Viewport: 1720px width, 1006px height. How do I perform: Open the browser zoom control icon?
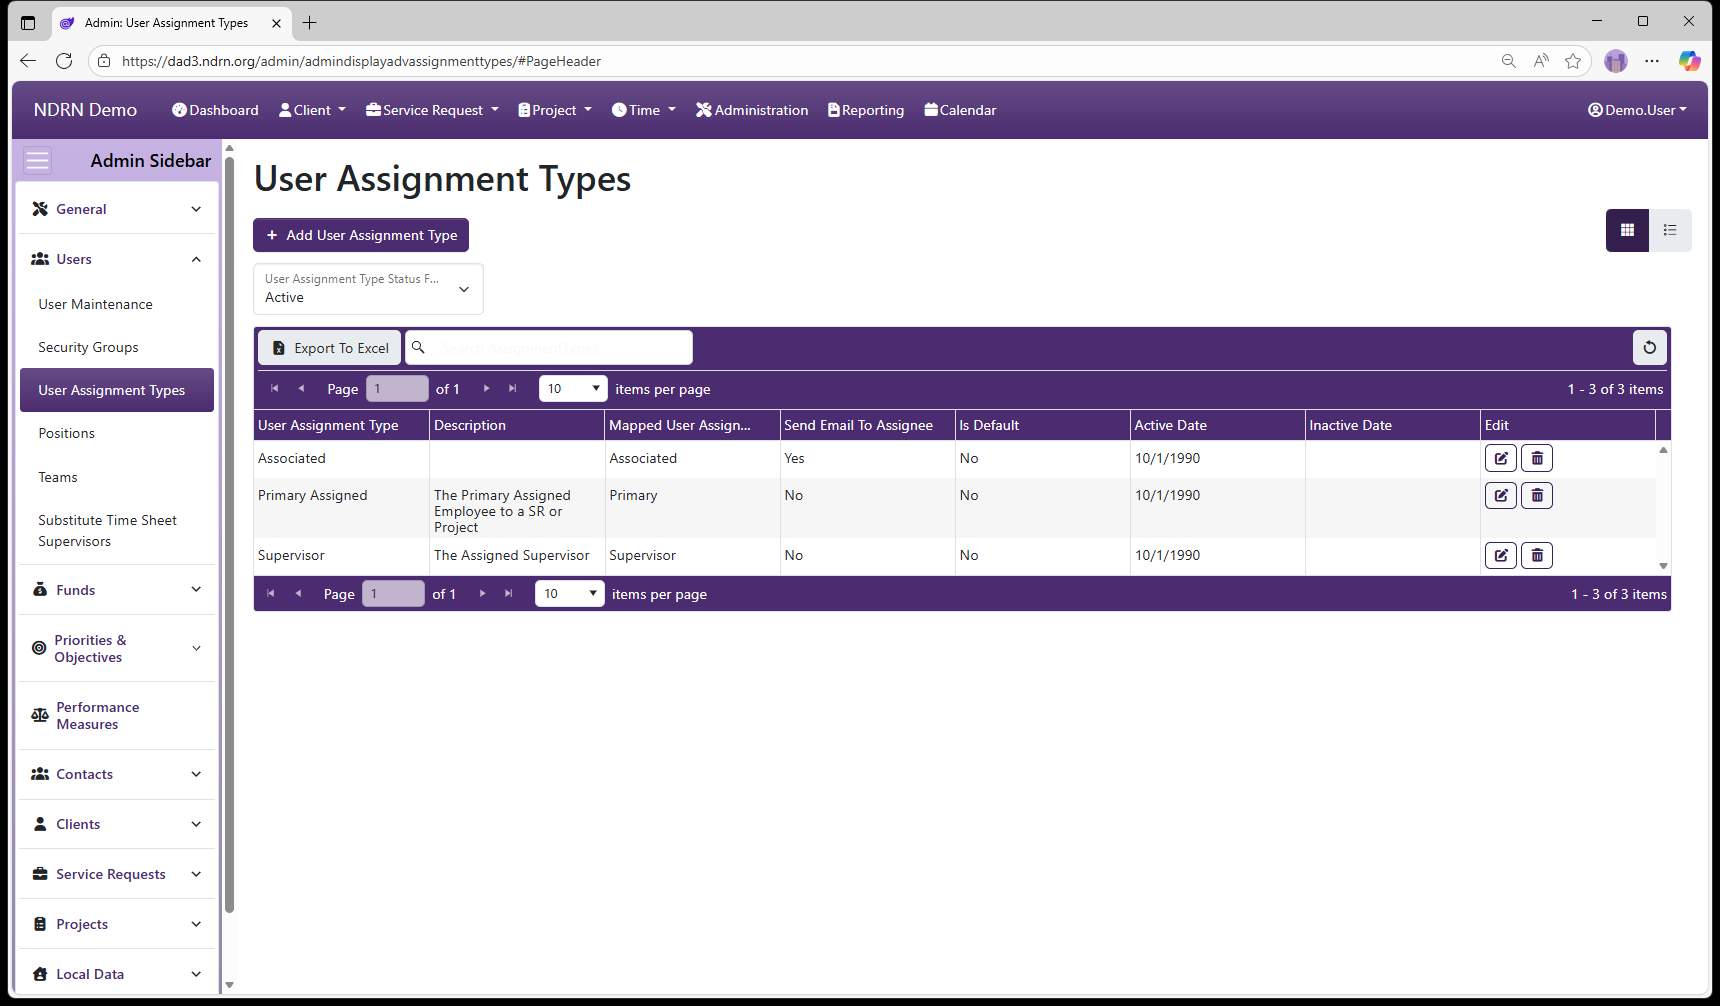click(1509, 61)
